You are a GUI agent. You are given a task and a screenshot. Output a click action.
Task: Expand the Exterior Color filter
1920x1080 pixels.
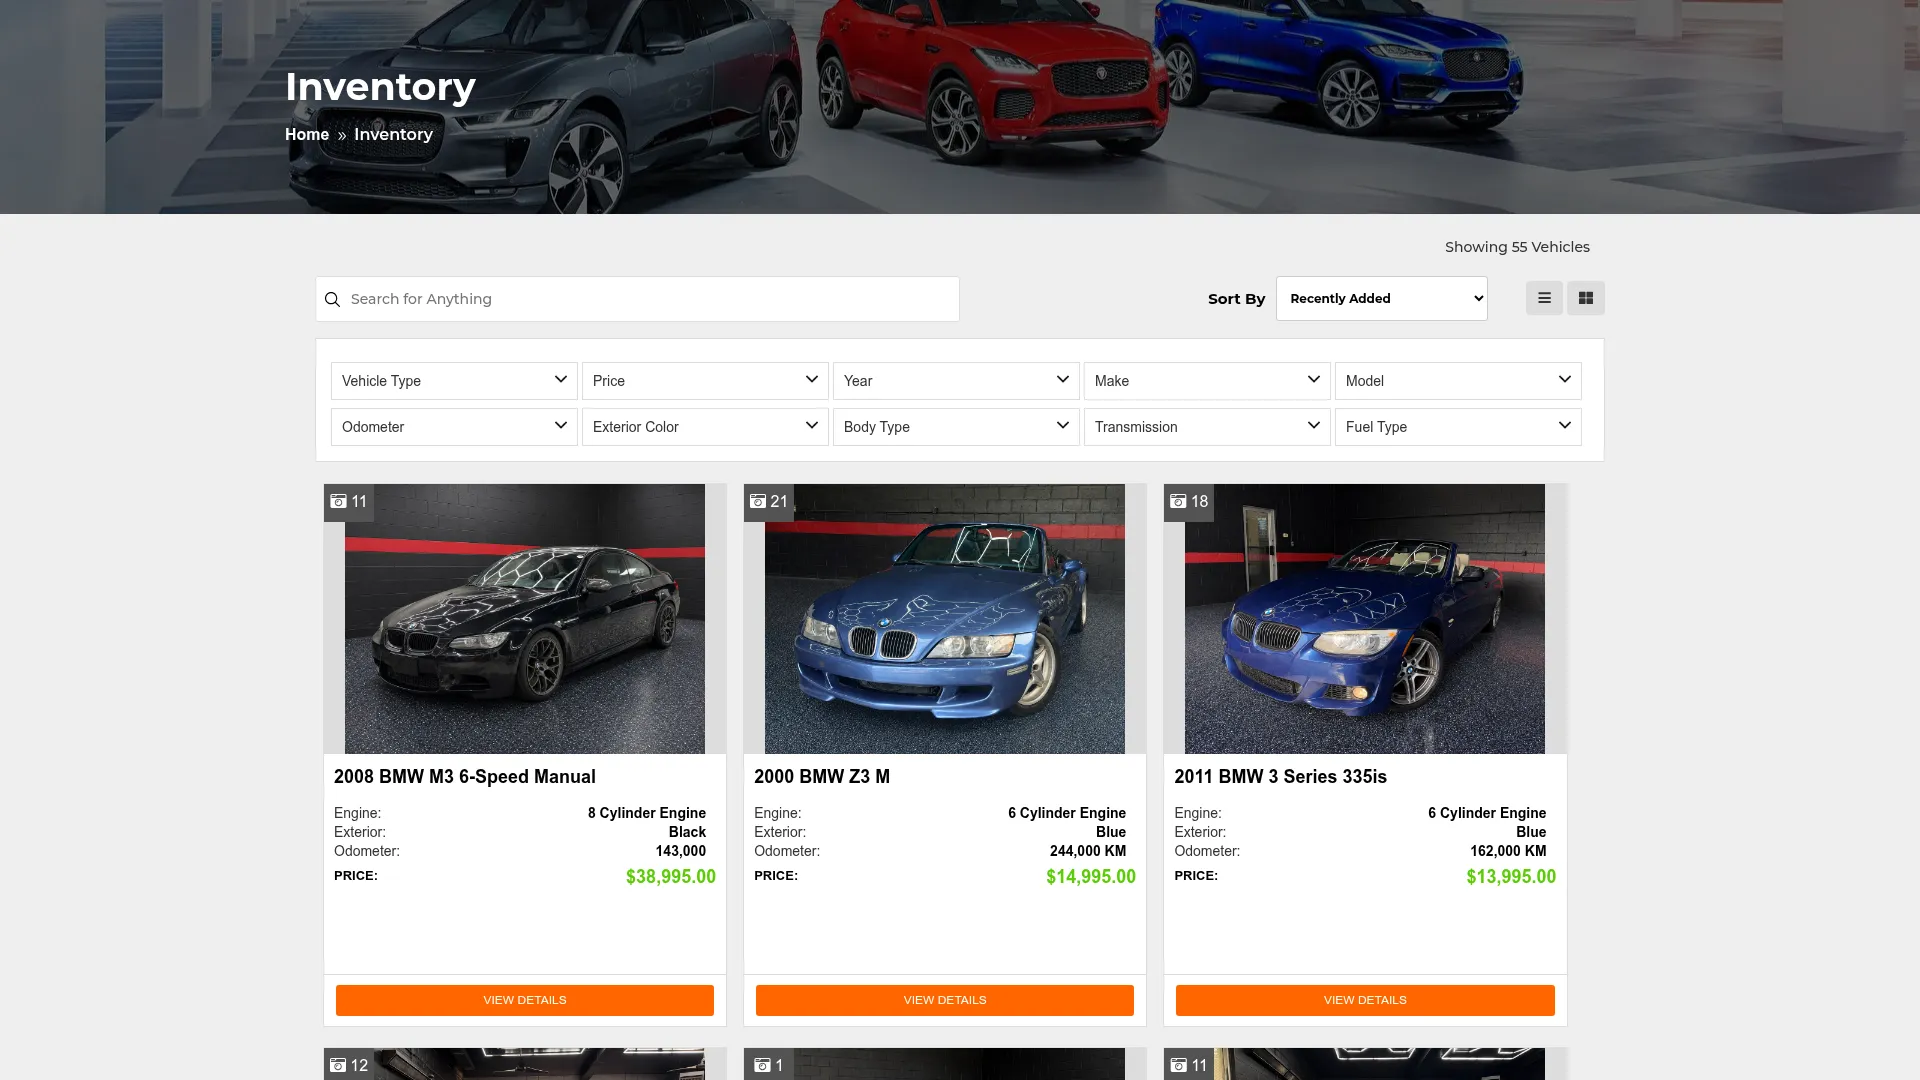tap(705, 427)
